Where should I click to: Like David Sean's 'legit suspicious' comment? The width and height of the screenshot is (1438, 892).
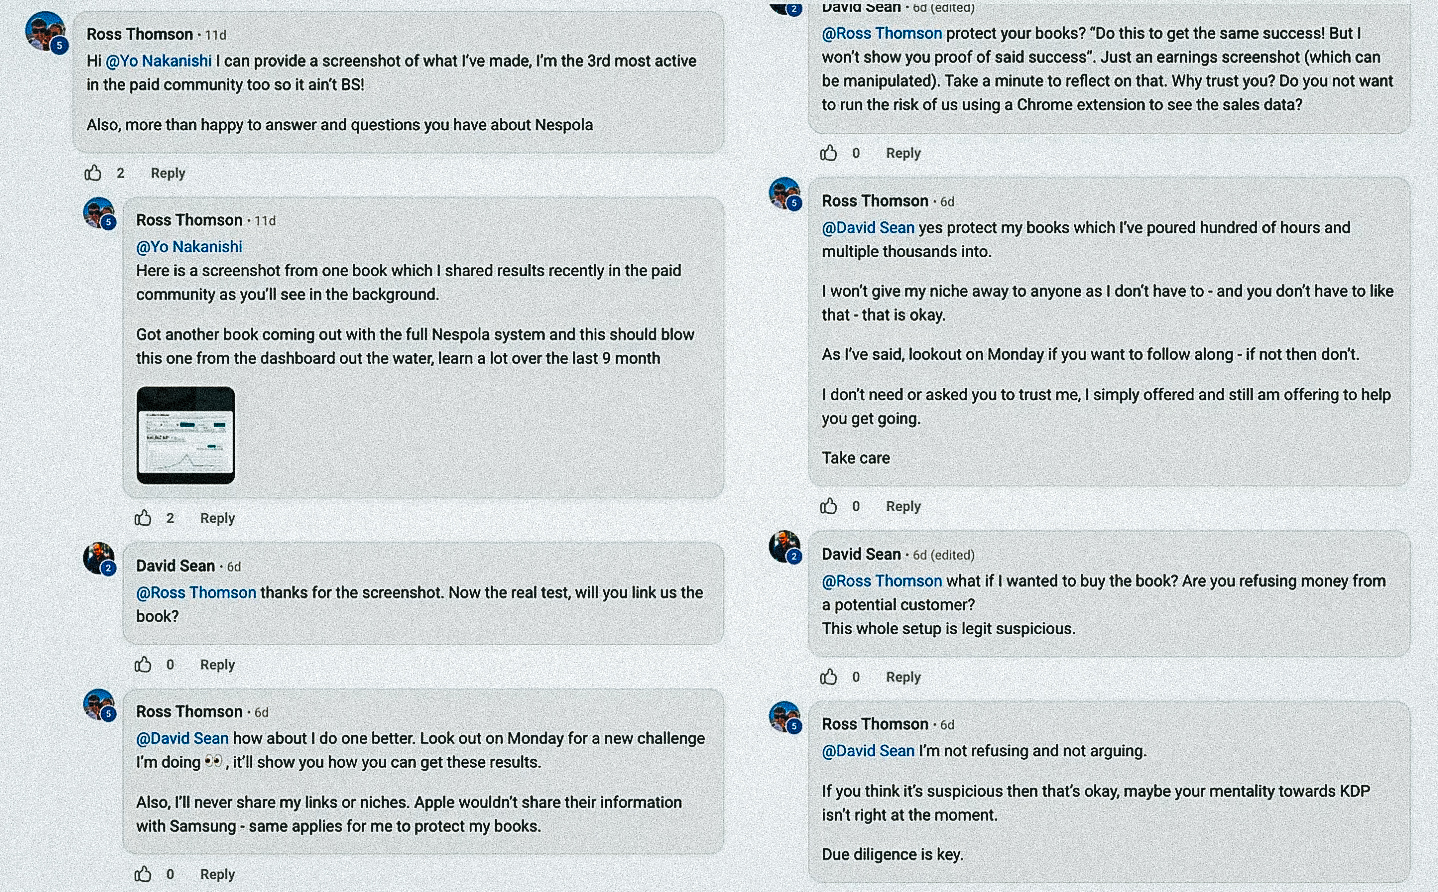(829, 677)
